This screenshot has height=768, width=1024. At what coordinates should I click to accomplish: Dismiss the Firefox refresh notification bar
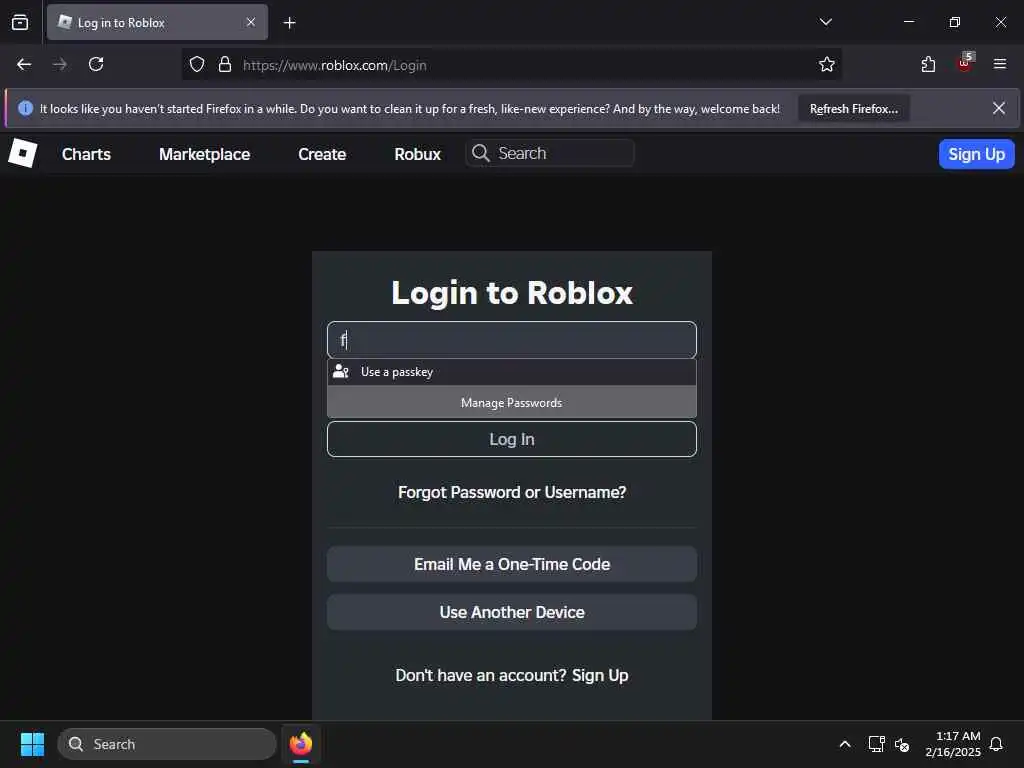(999, 108)
